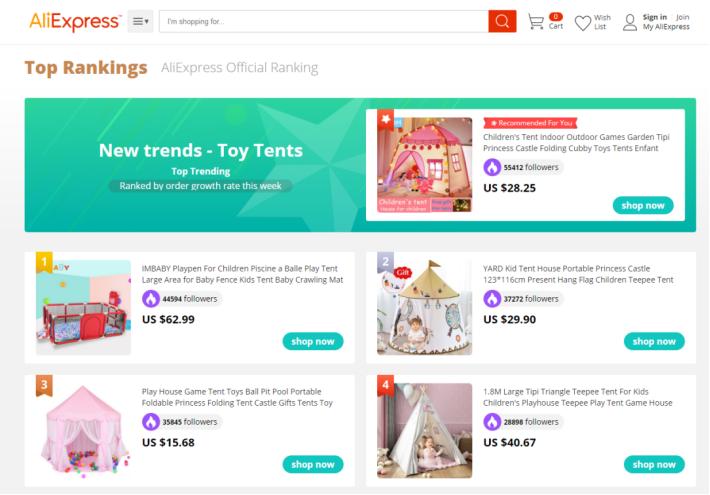Click the flame icon beside 55412 followers
This screenshot has width=710, height=495.
click(492, 167)
